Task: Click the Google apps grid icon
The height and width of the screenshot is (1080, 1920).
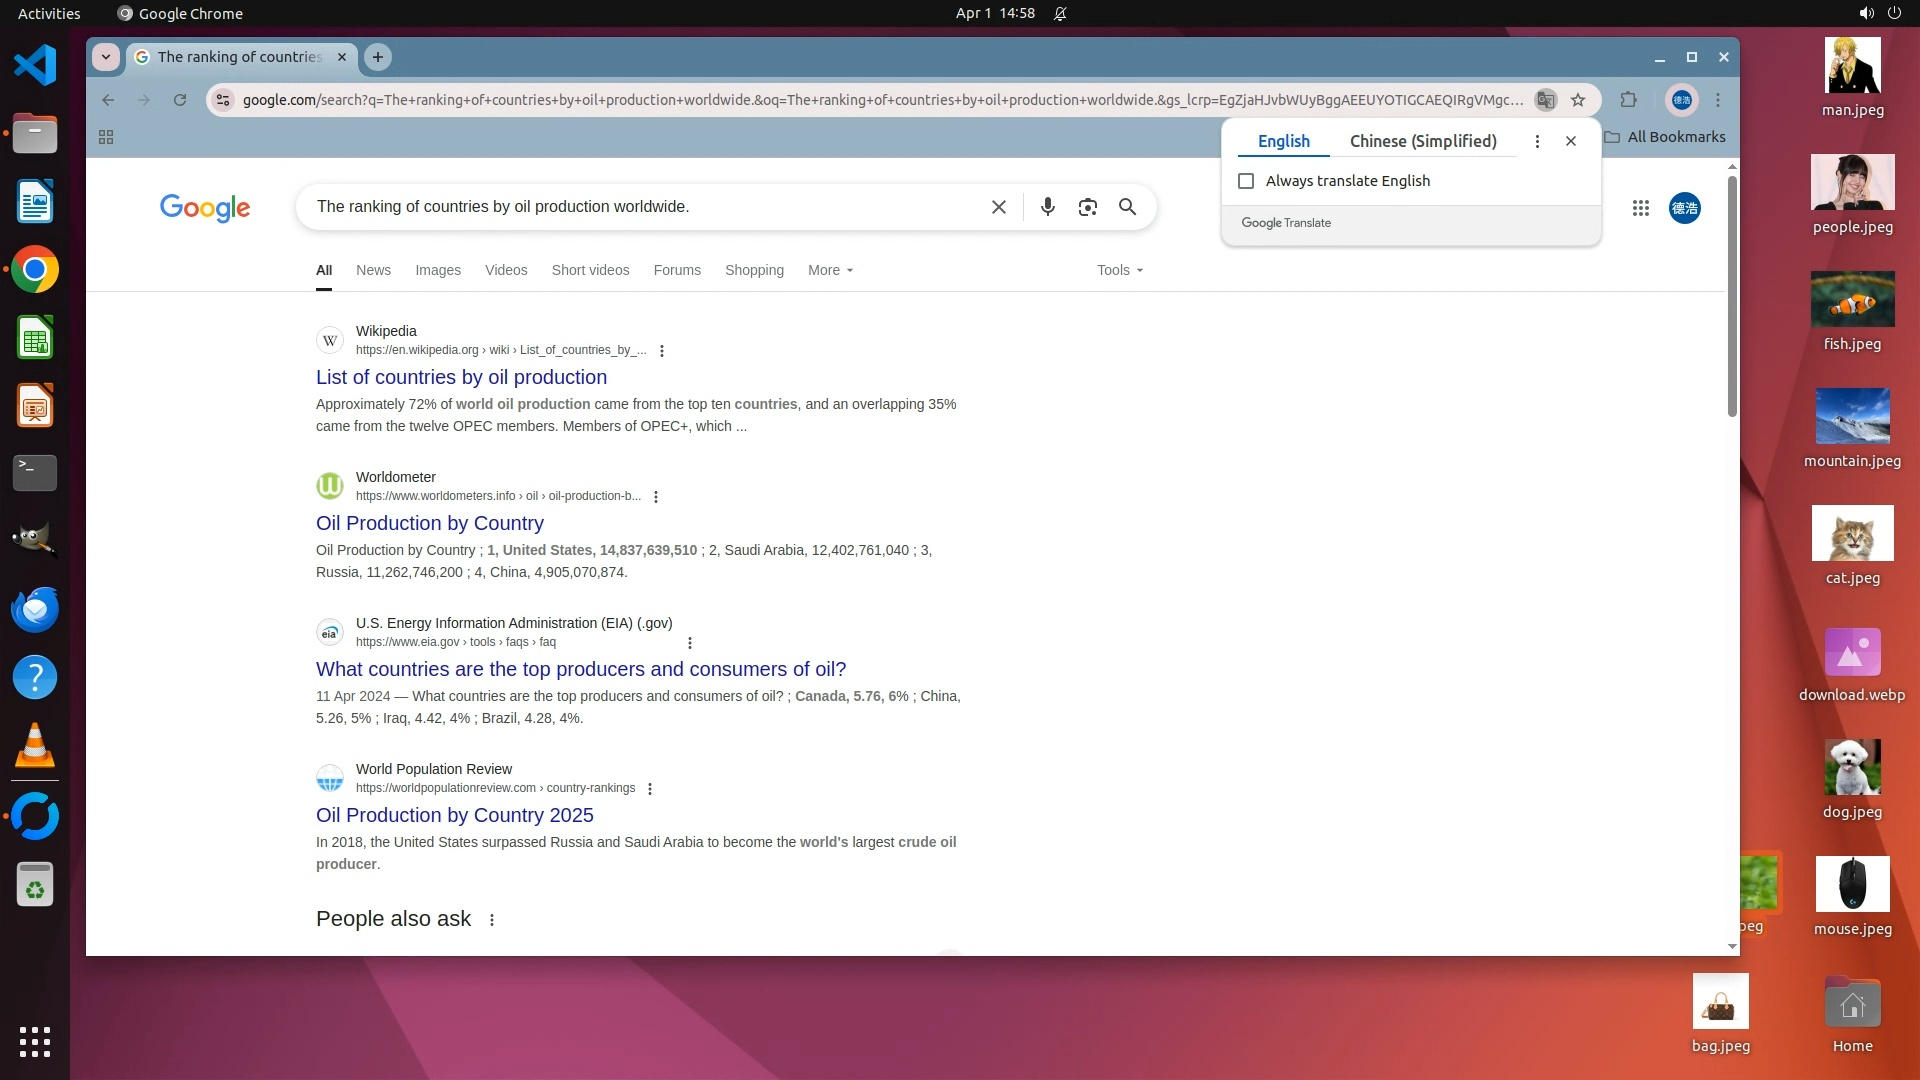Action: tap(1640, 208)
